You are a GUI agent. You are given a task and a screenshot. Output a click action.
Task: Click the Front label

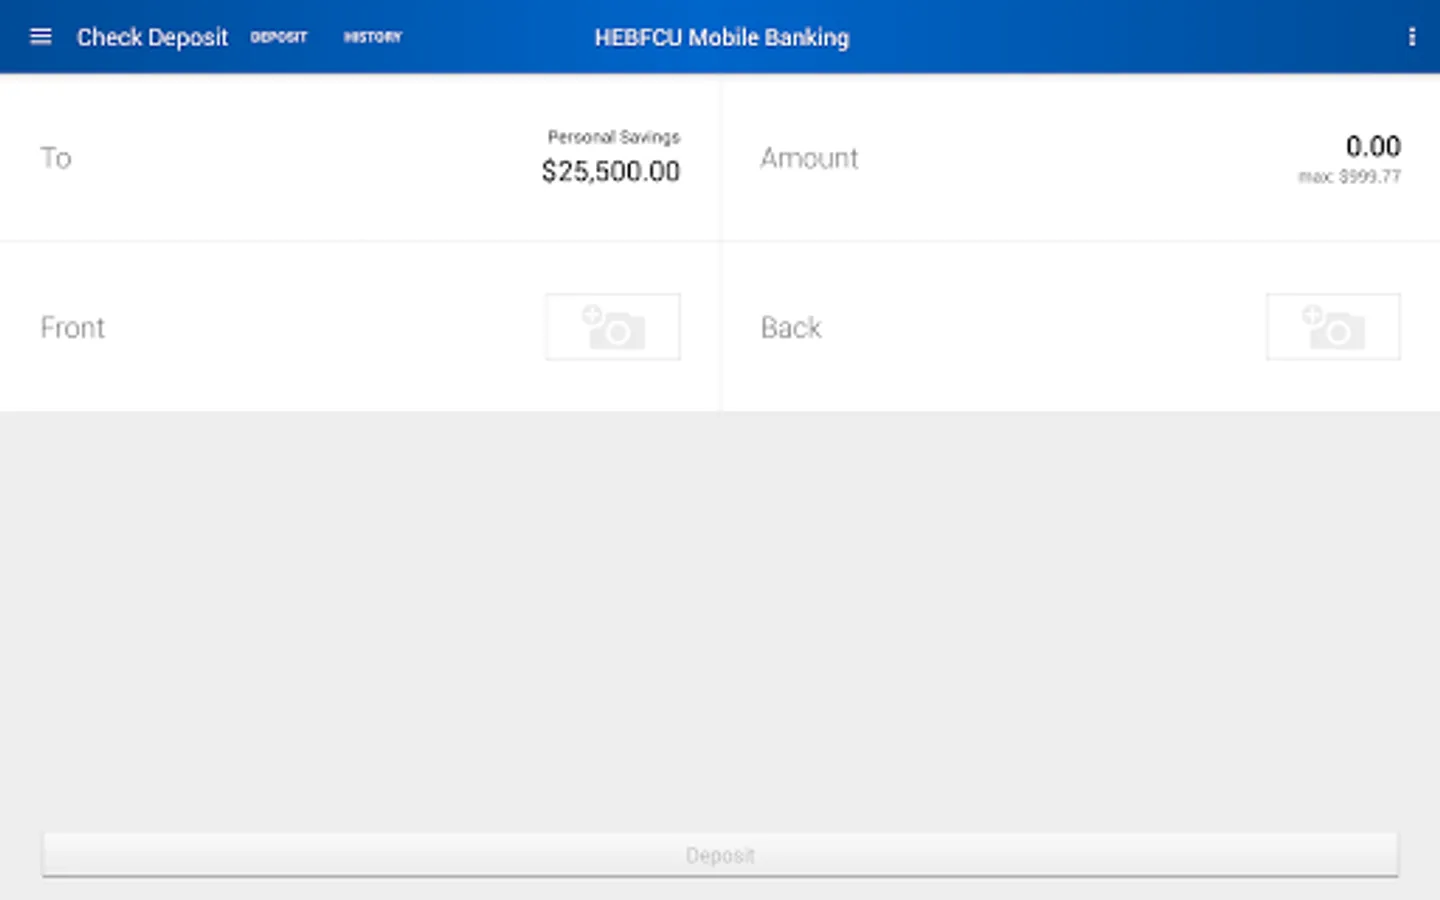click(x=72, y=328)
